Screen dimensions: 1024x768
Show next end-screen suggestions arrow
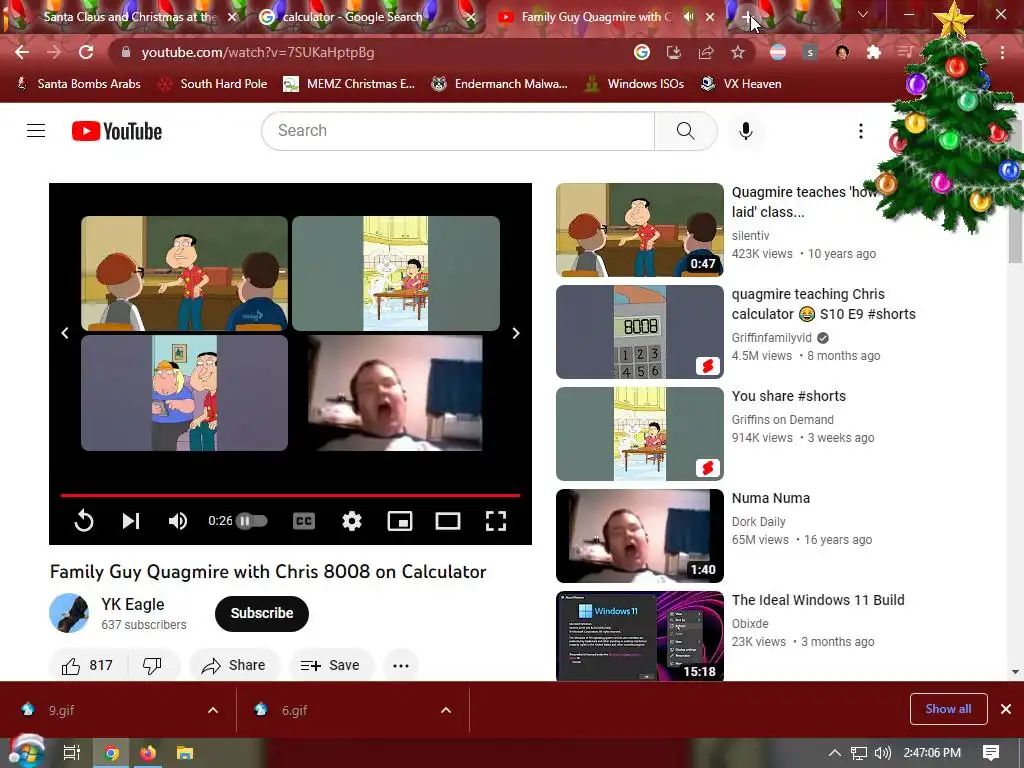(x=516, y=333)
